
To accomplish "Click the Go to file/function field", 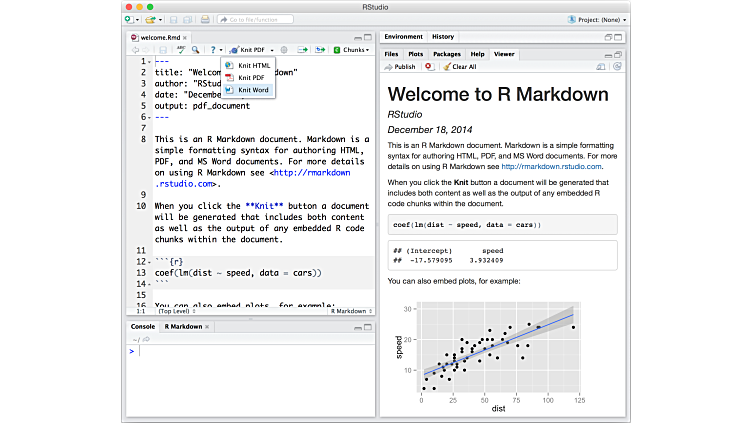I will (x=257, y=19).
